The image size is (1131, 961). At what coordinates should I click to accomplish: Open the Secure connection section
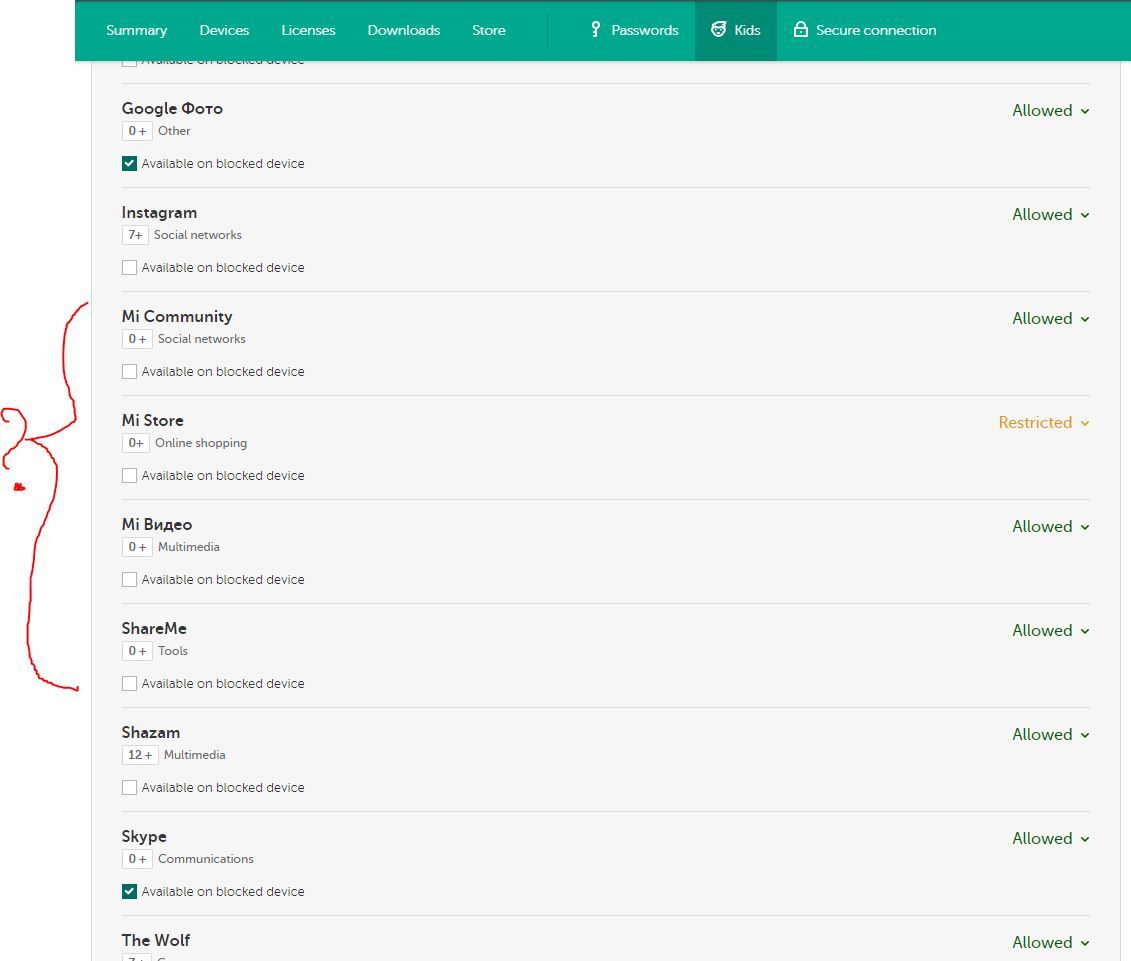coord(876,30)
